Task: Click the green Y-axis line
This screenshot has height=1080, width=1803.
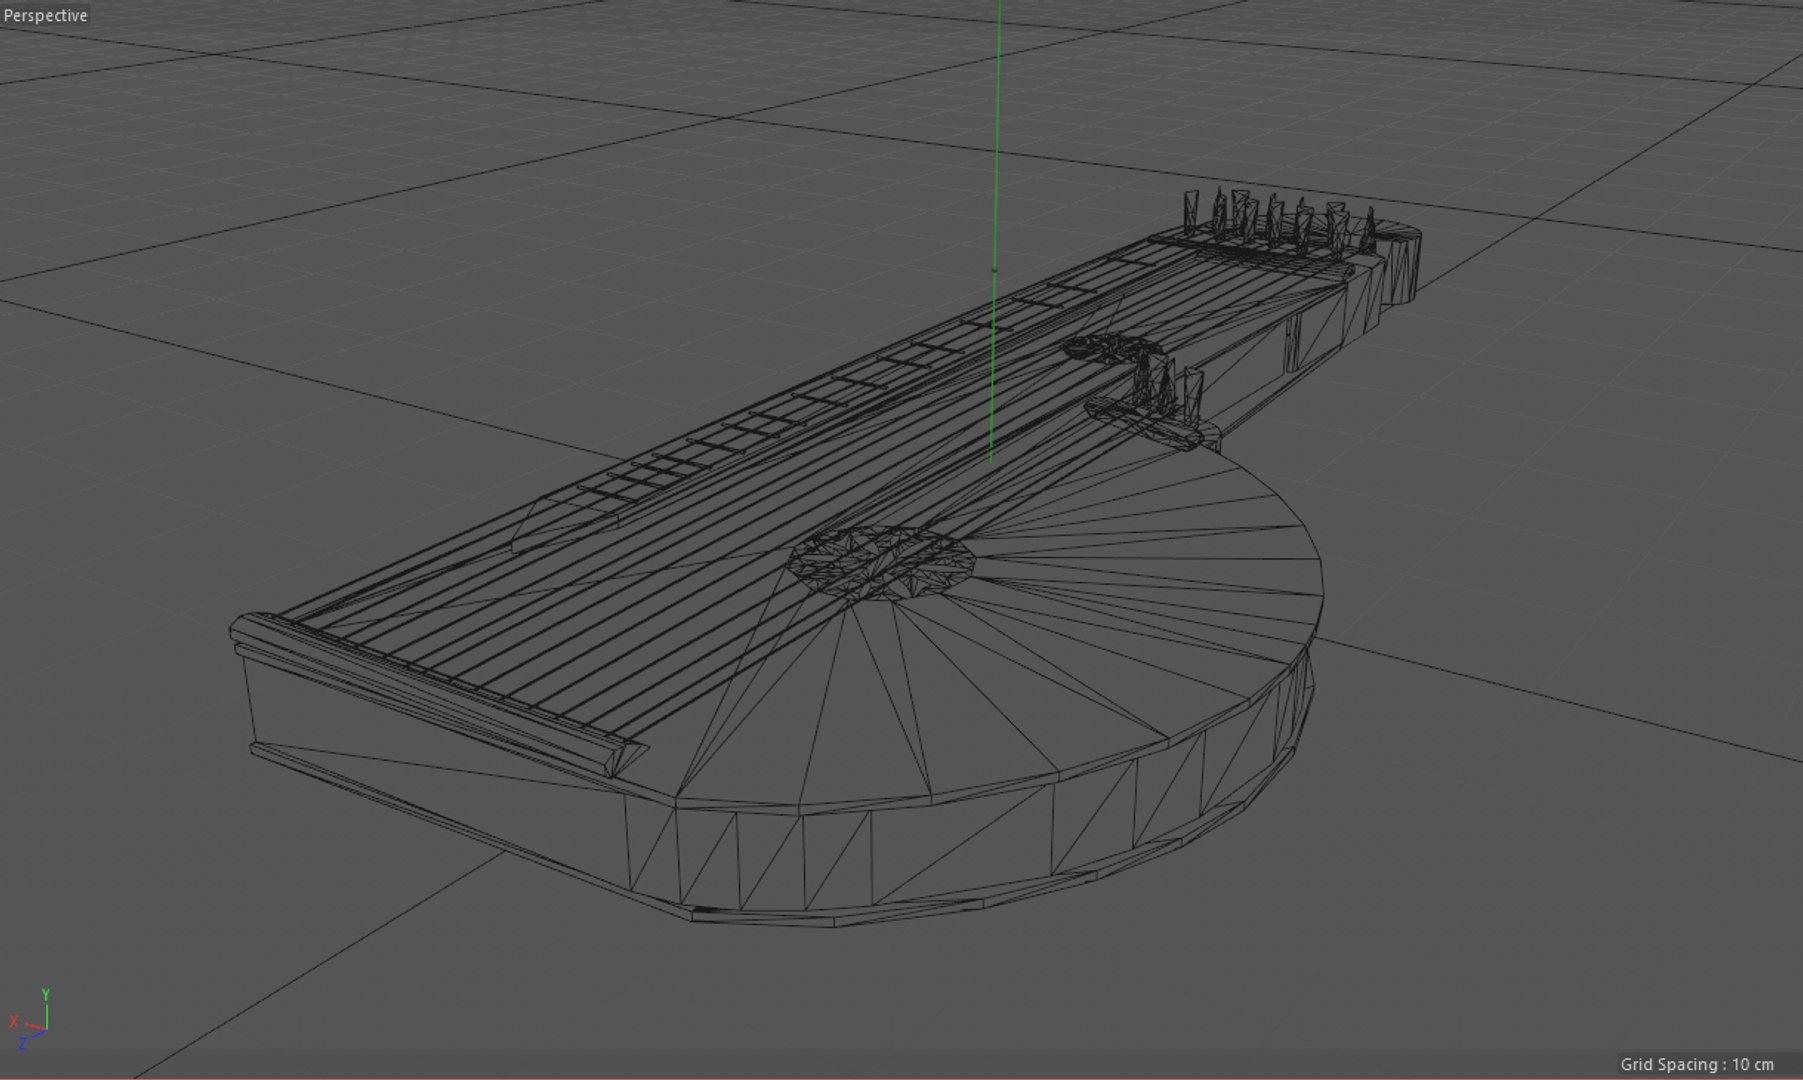Action: [995, 230]
